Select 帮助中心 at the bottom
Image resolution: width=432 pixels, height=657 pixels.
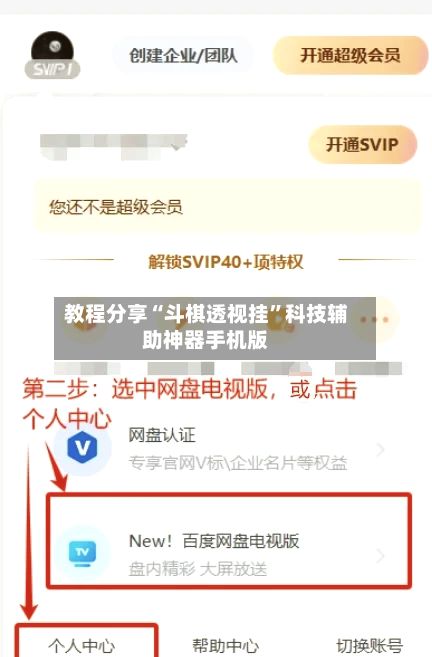[225, 646]
